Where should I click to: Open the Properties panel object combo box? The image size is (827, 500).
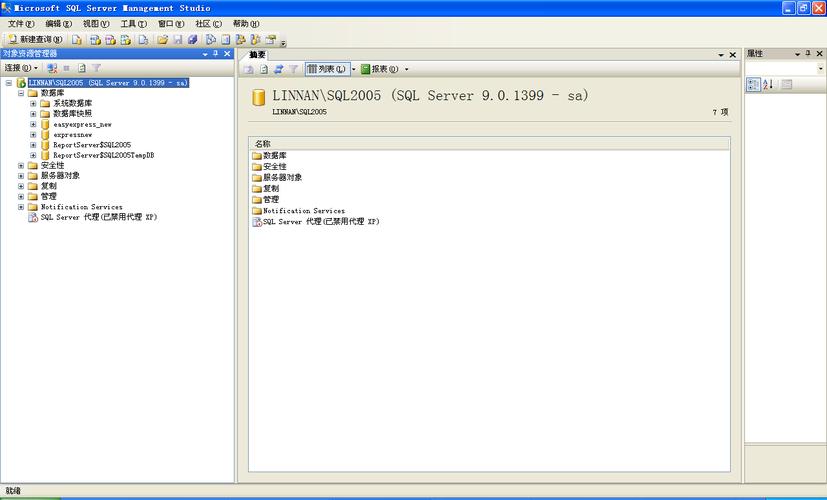coord(784,69)
